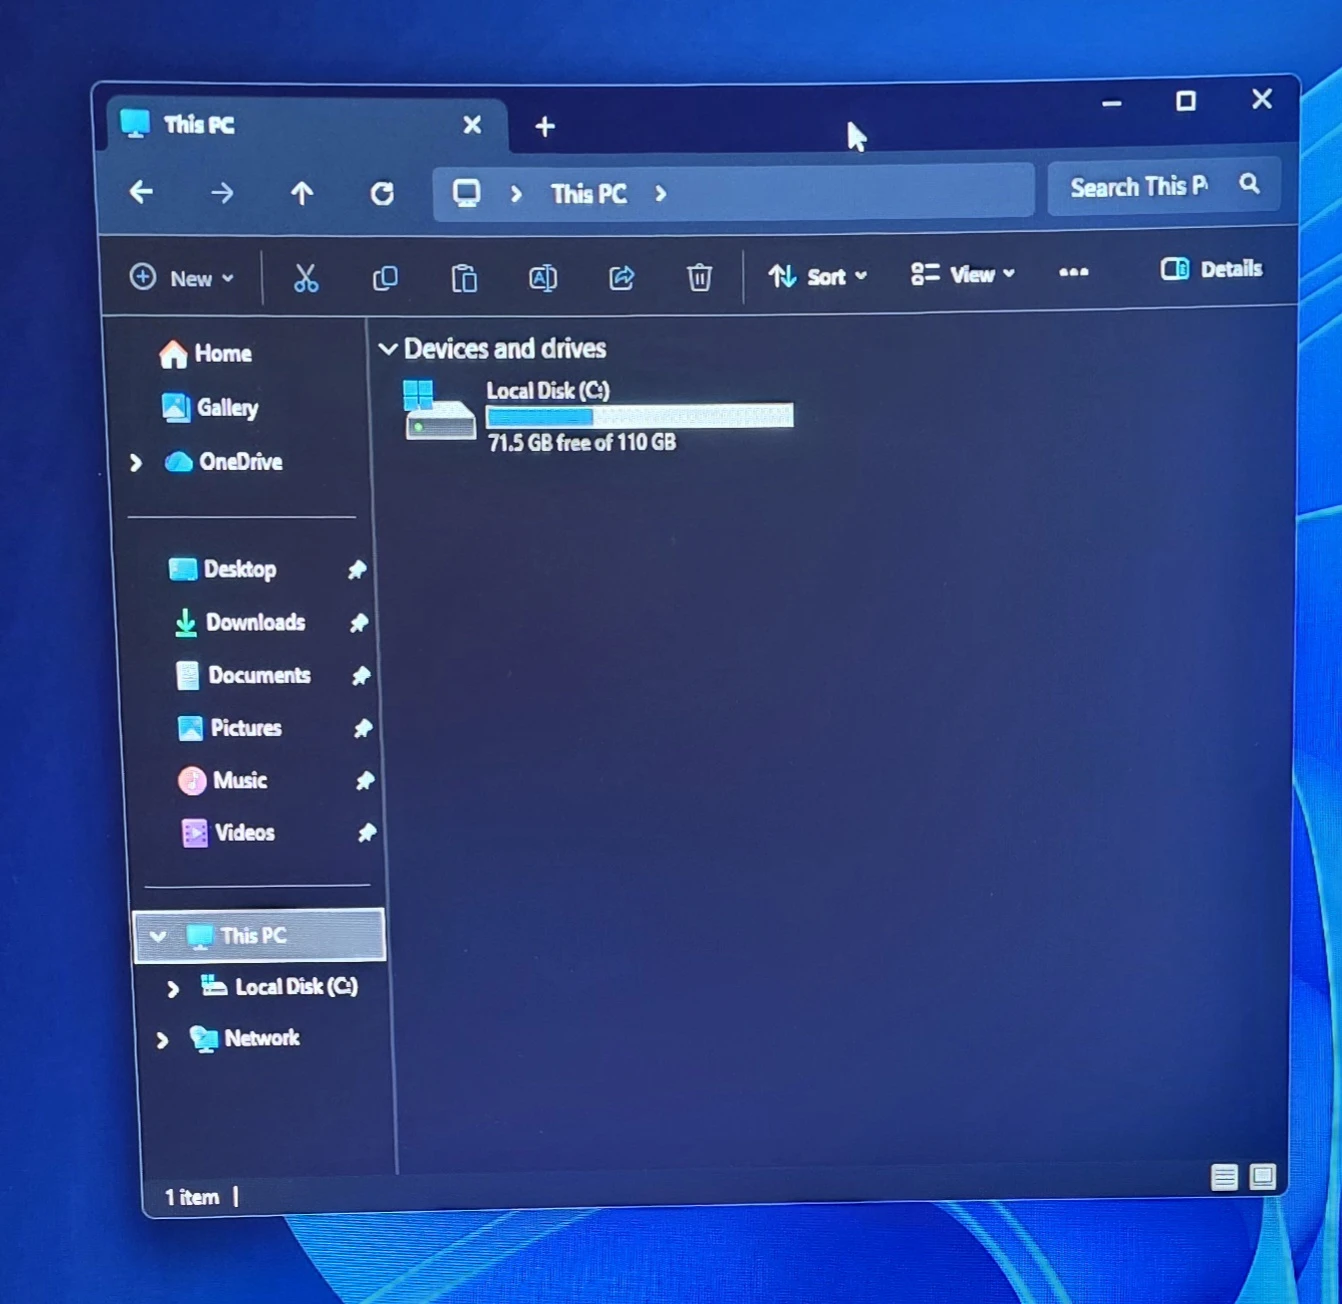Open OneDrive in the sidebar

point(224,461)
